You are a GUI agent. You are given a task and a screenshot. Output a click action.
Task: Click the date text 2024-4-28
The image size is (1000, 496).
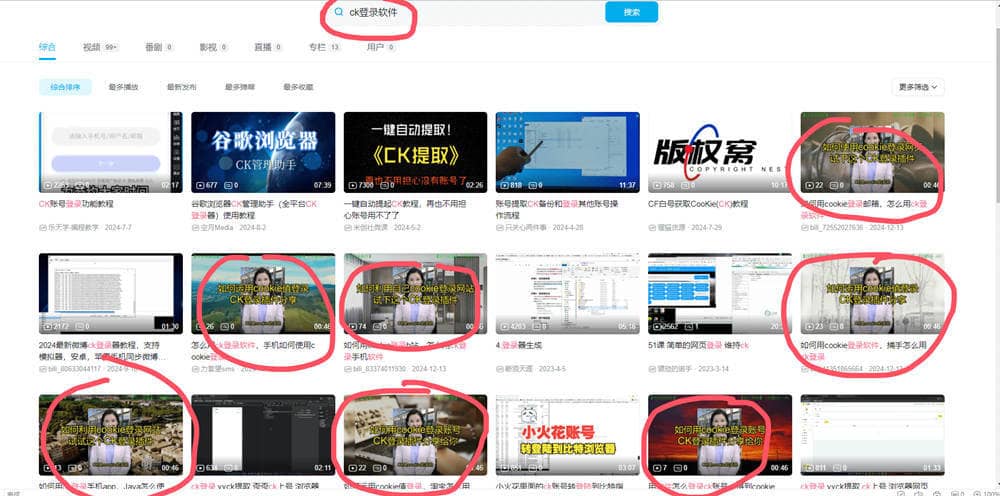tap(568, 228)
